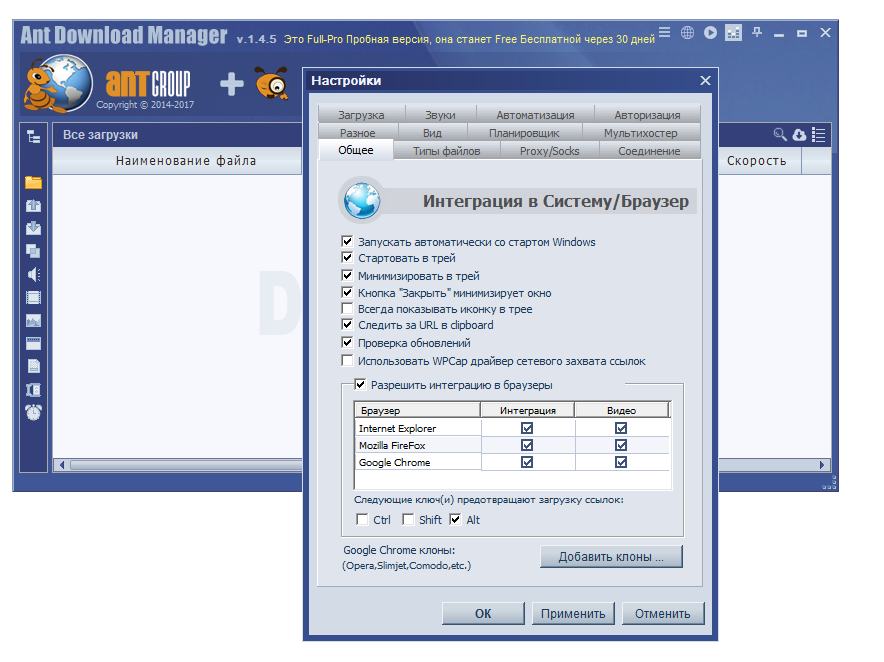Viewport: 884px width, 662px height.
Task: Select the compressed archive category icon
Action: [x=33, y=390]
